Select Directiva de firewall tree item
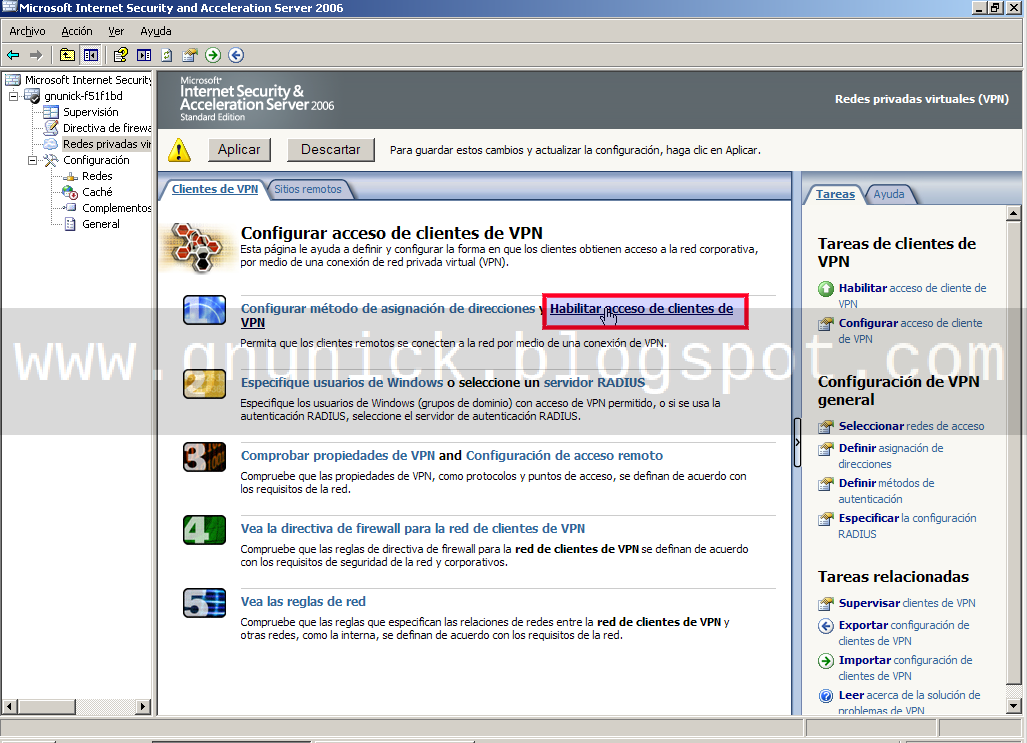The width and height of the screenshot is (1027, 743). (x=107, y=128)
